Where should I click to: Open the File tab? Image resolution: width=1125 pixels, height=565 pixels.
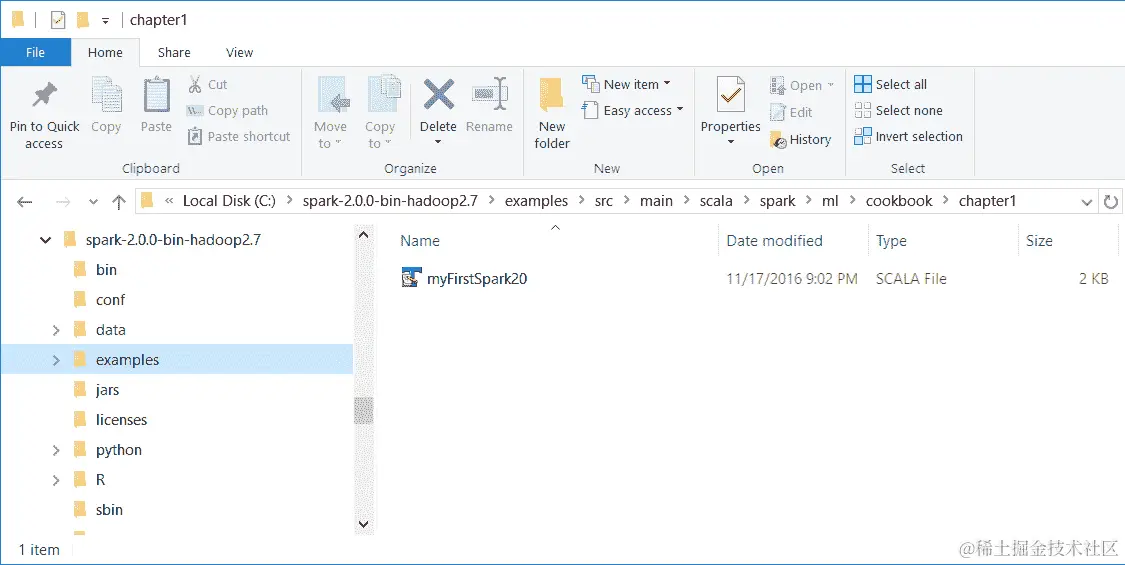pos(35,52)
